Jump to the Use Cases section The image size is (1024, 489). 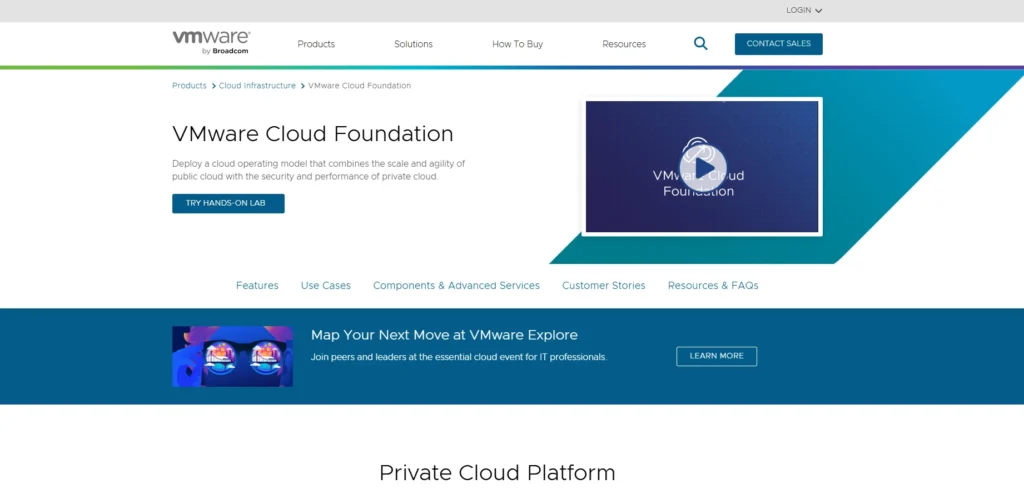pyautogui.click(x=326, y=285)
